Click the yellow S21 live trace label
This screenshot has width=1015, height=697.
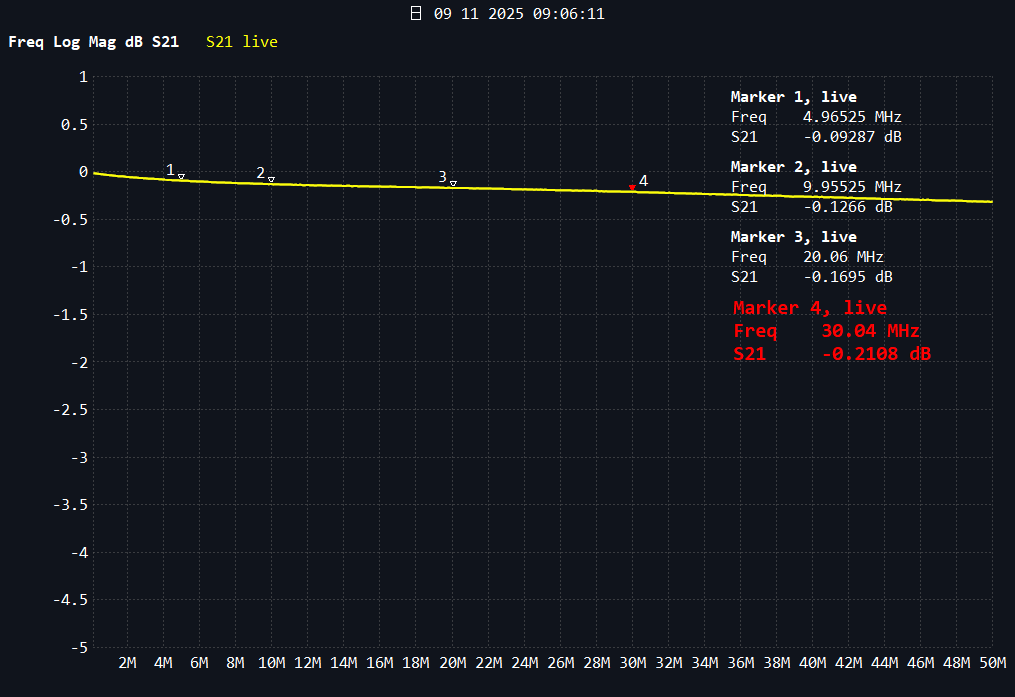(x=242, y=42)
